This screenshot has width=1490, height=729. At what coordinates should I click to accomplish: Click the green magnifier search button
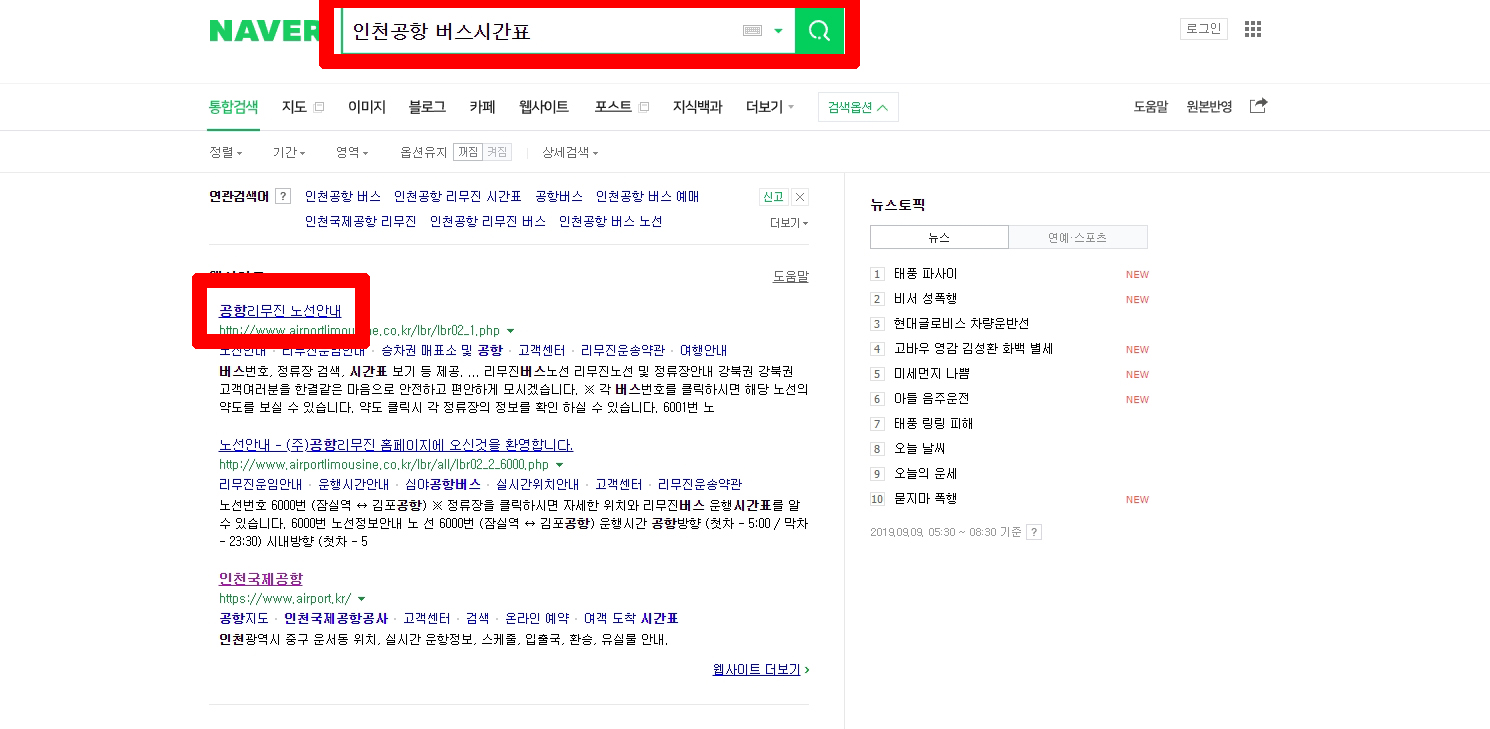[x=820, y=31]
